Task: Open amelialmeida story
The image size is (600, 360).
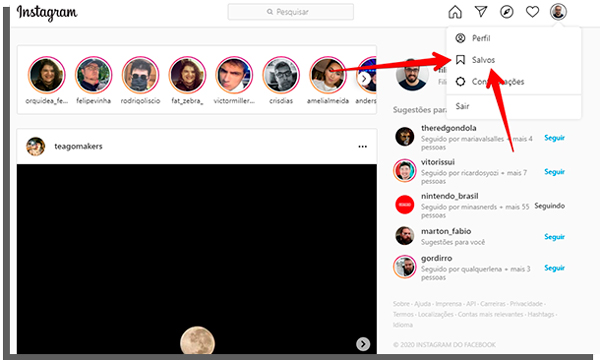Action: coord(328,75)
